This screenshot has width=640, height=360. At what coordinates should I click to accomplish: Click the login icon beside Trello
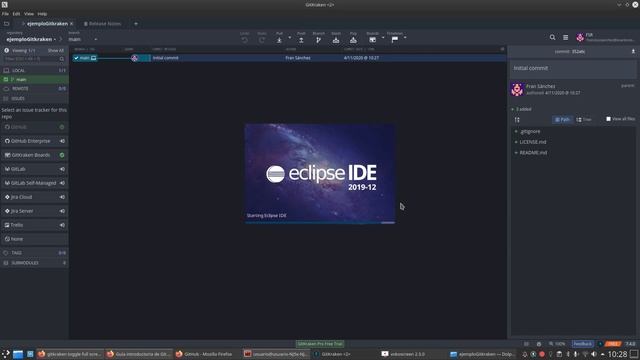(62, 225)
